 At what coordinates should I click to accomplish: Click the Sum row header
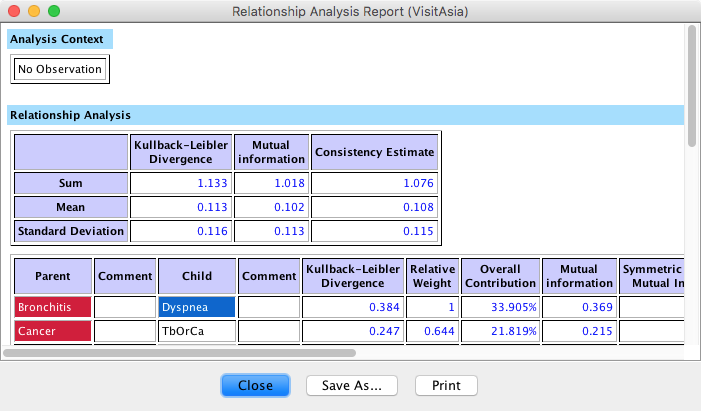click(x=70, y=183)
